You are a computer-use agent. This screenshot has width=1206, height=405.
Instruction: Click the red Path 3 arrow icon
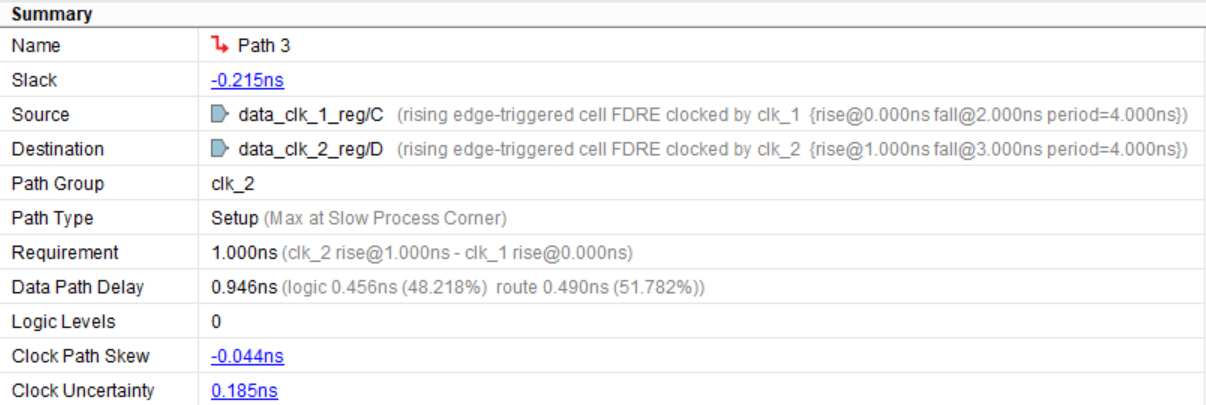click(220, 45)
